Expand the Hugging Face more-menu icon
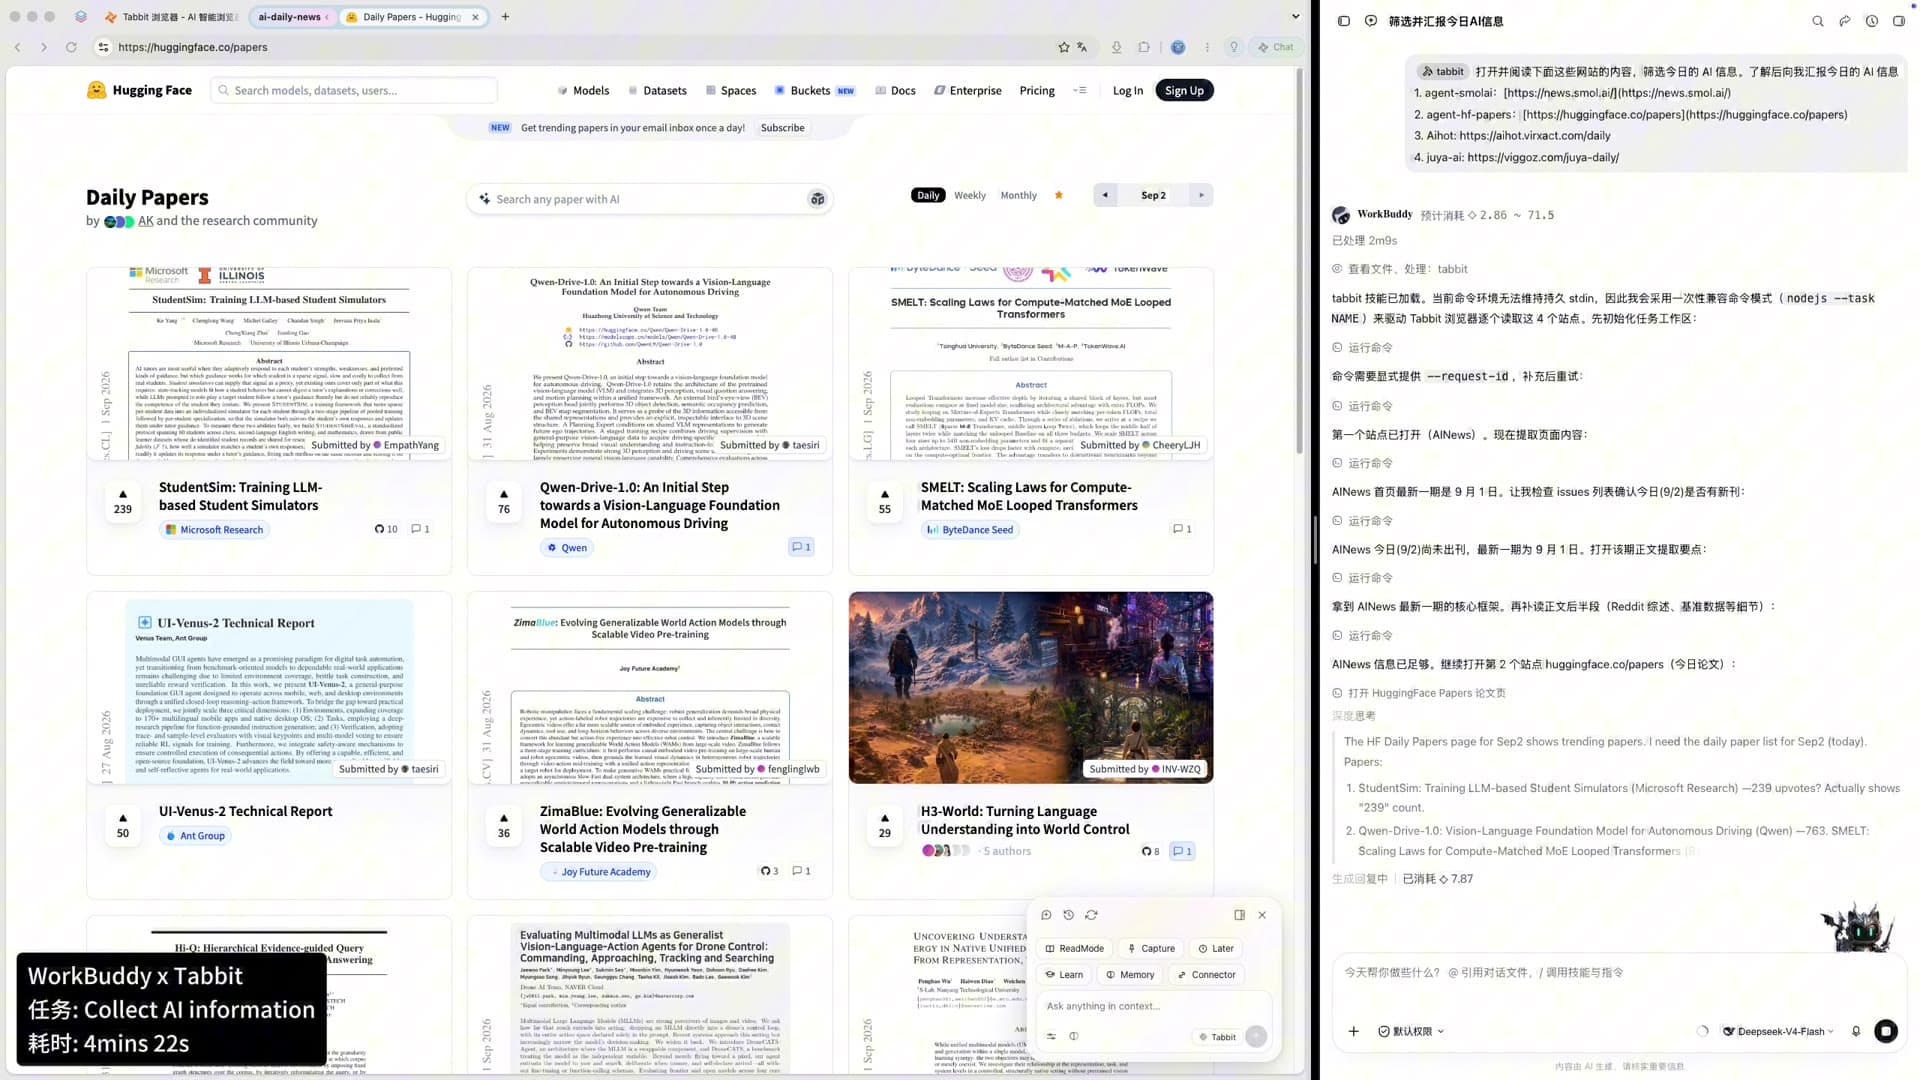Screen dimensions: 1920x1080 pos(1080,90)
